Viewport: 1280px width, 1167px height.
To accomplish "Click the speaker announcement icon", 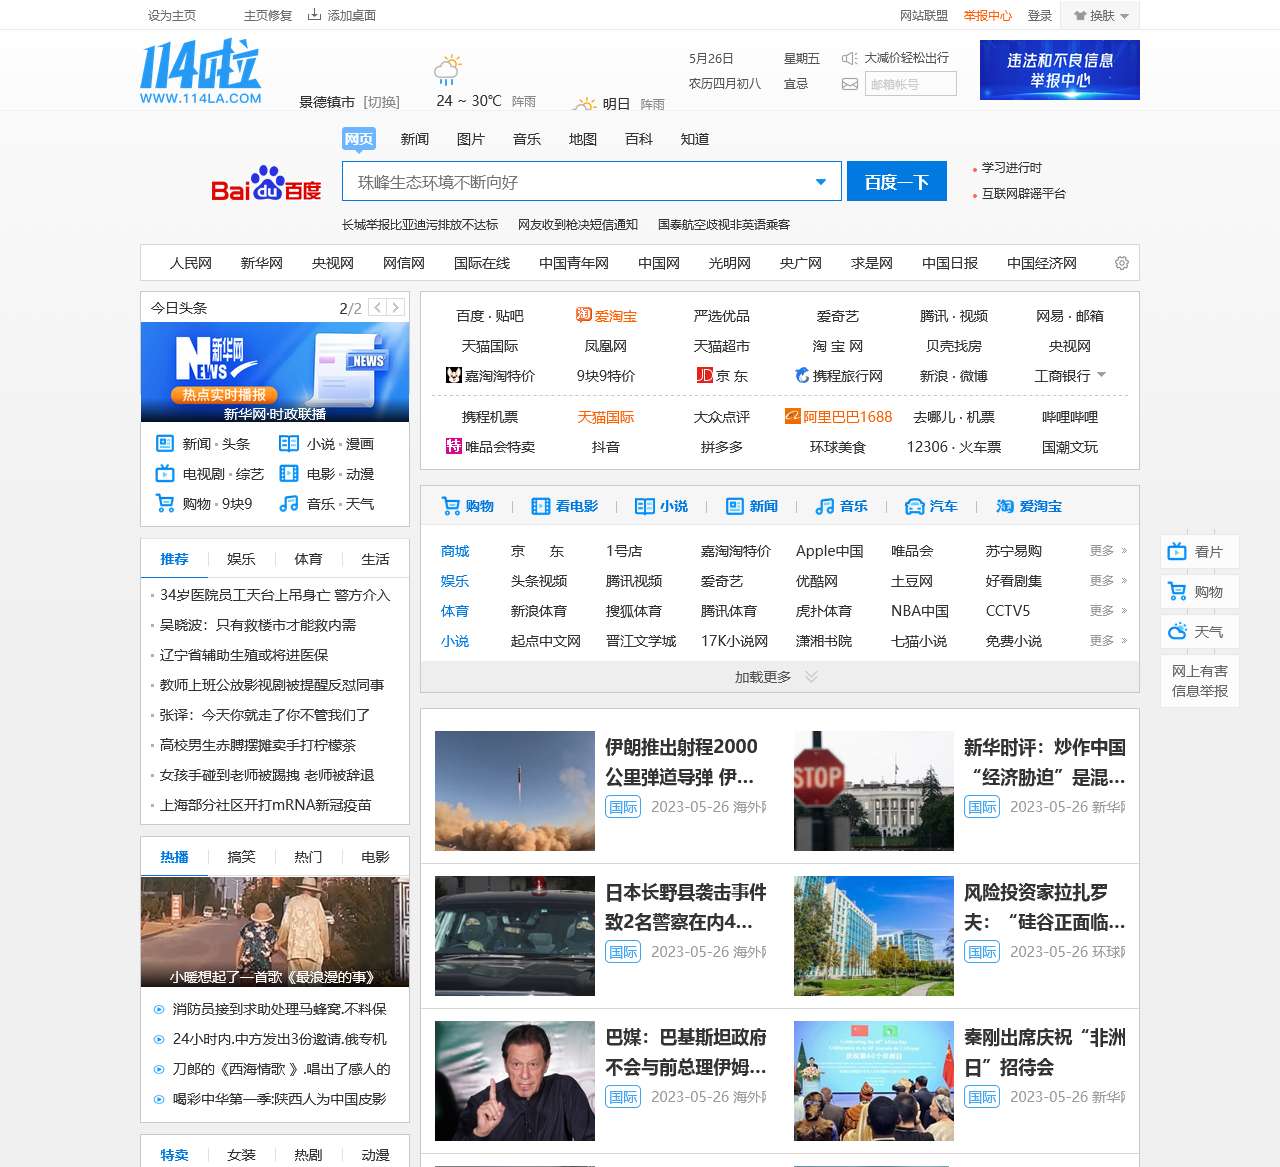I will 850,58.
